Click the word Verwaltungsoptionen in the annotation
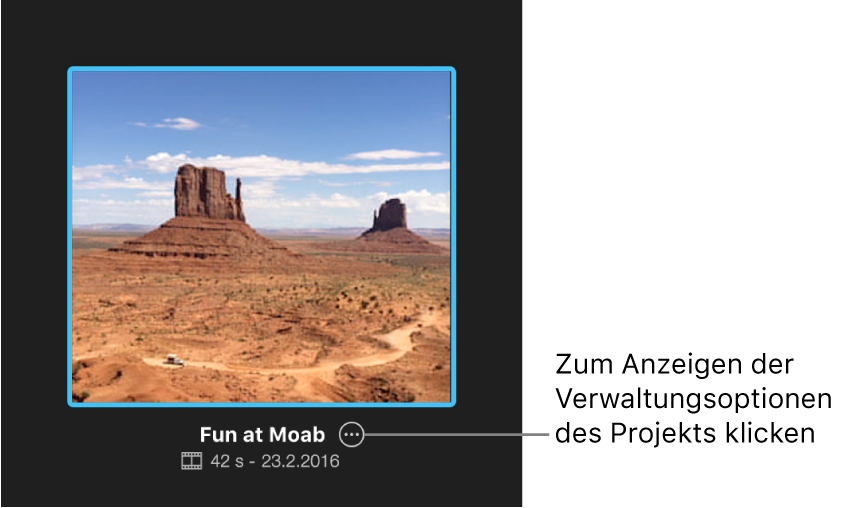Image resolution: width=843 pixels, height=508 pixels. click(x=693, y=399)
